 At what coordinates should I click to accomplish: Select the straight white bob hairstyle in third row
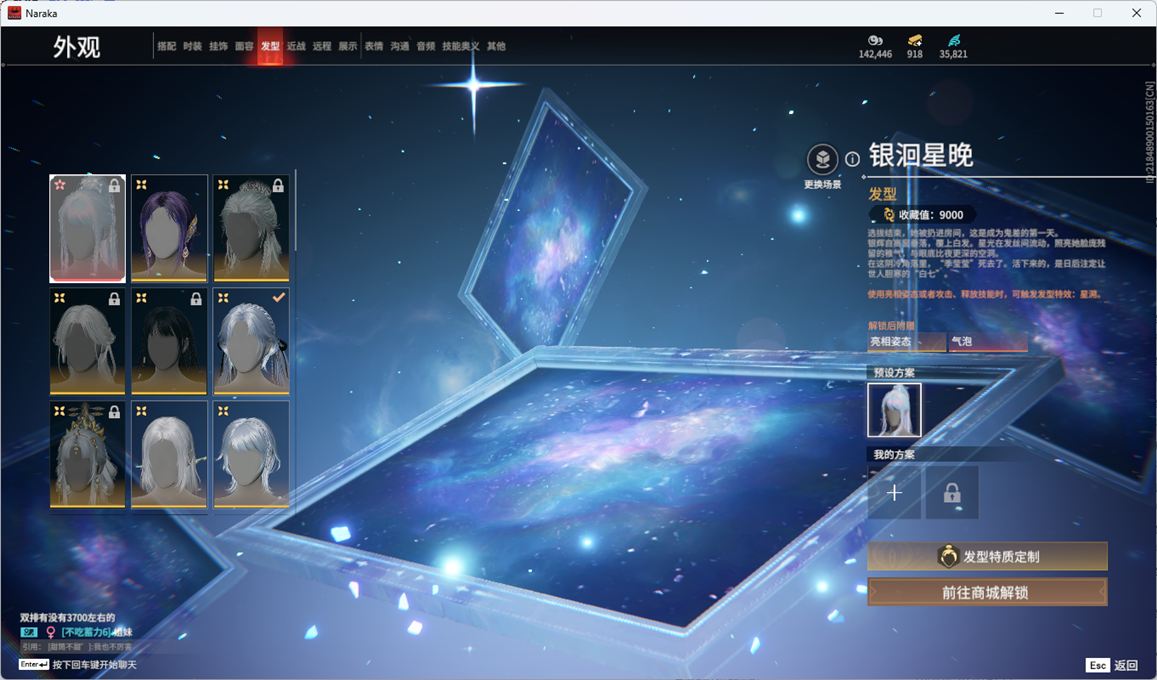[x=169, y=454]
